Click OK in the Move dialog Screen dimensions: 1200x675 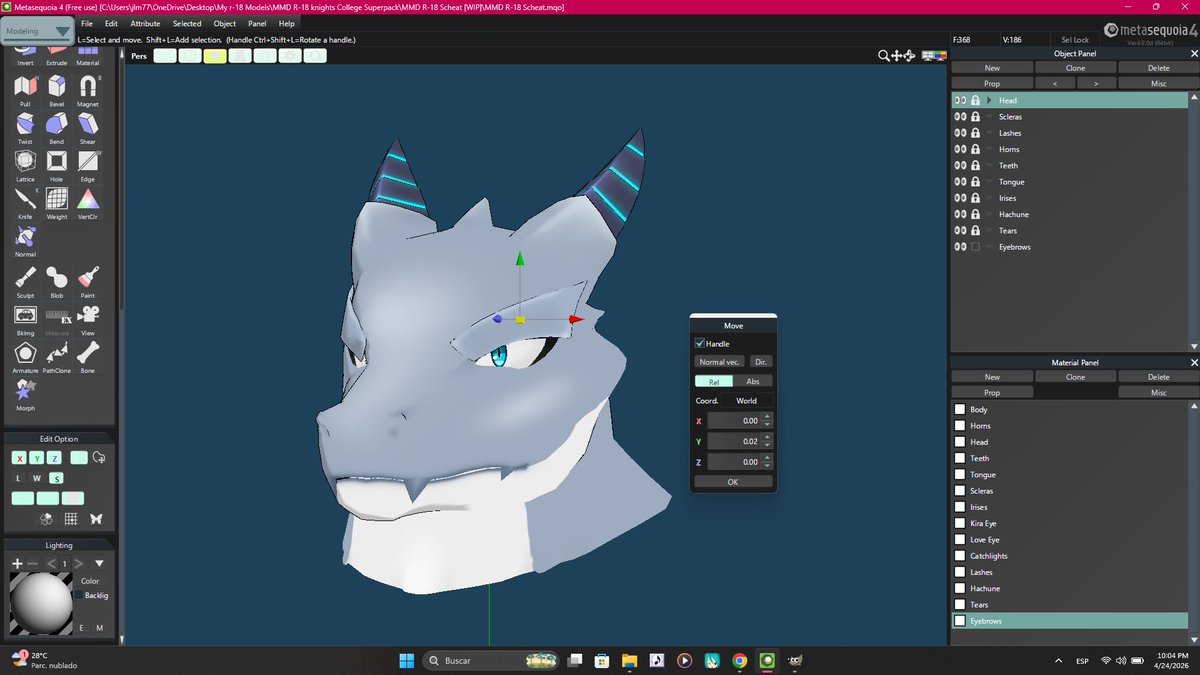pyautogui.click(x=733, y=482)
